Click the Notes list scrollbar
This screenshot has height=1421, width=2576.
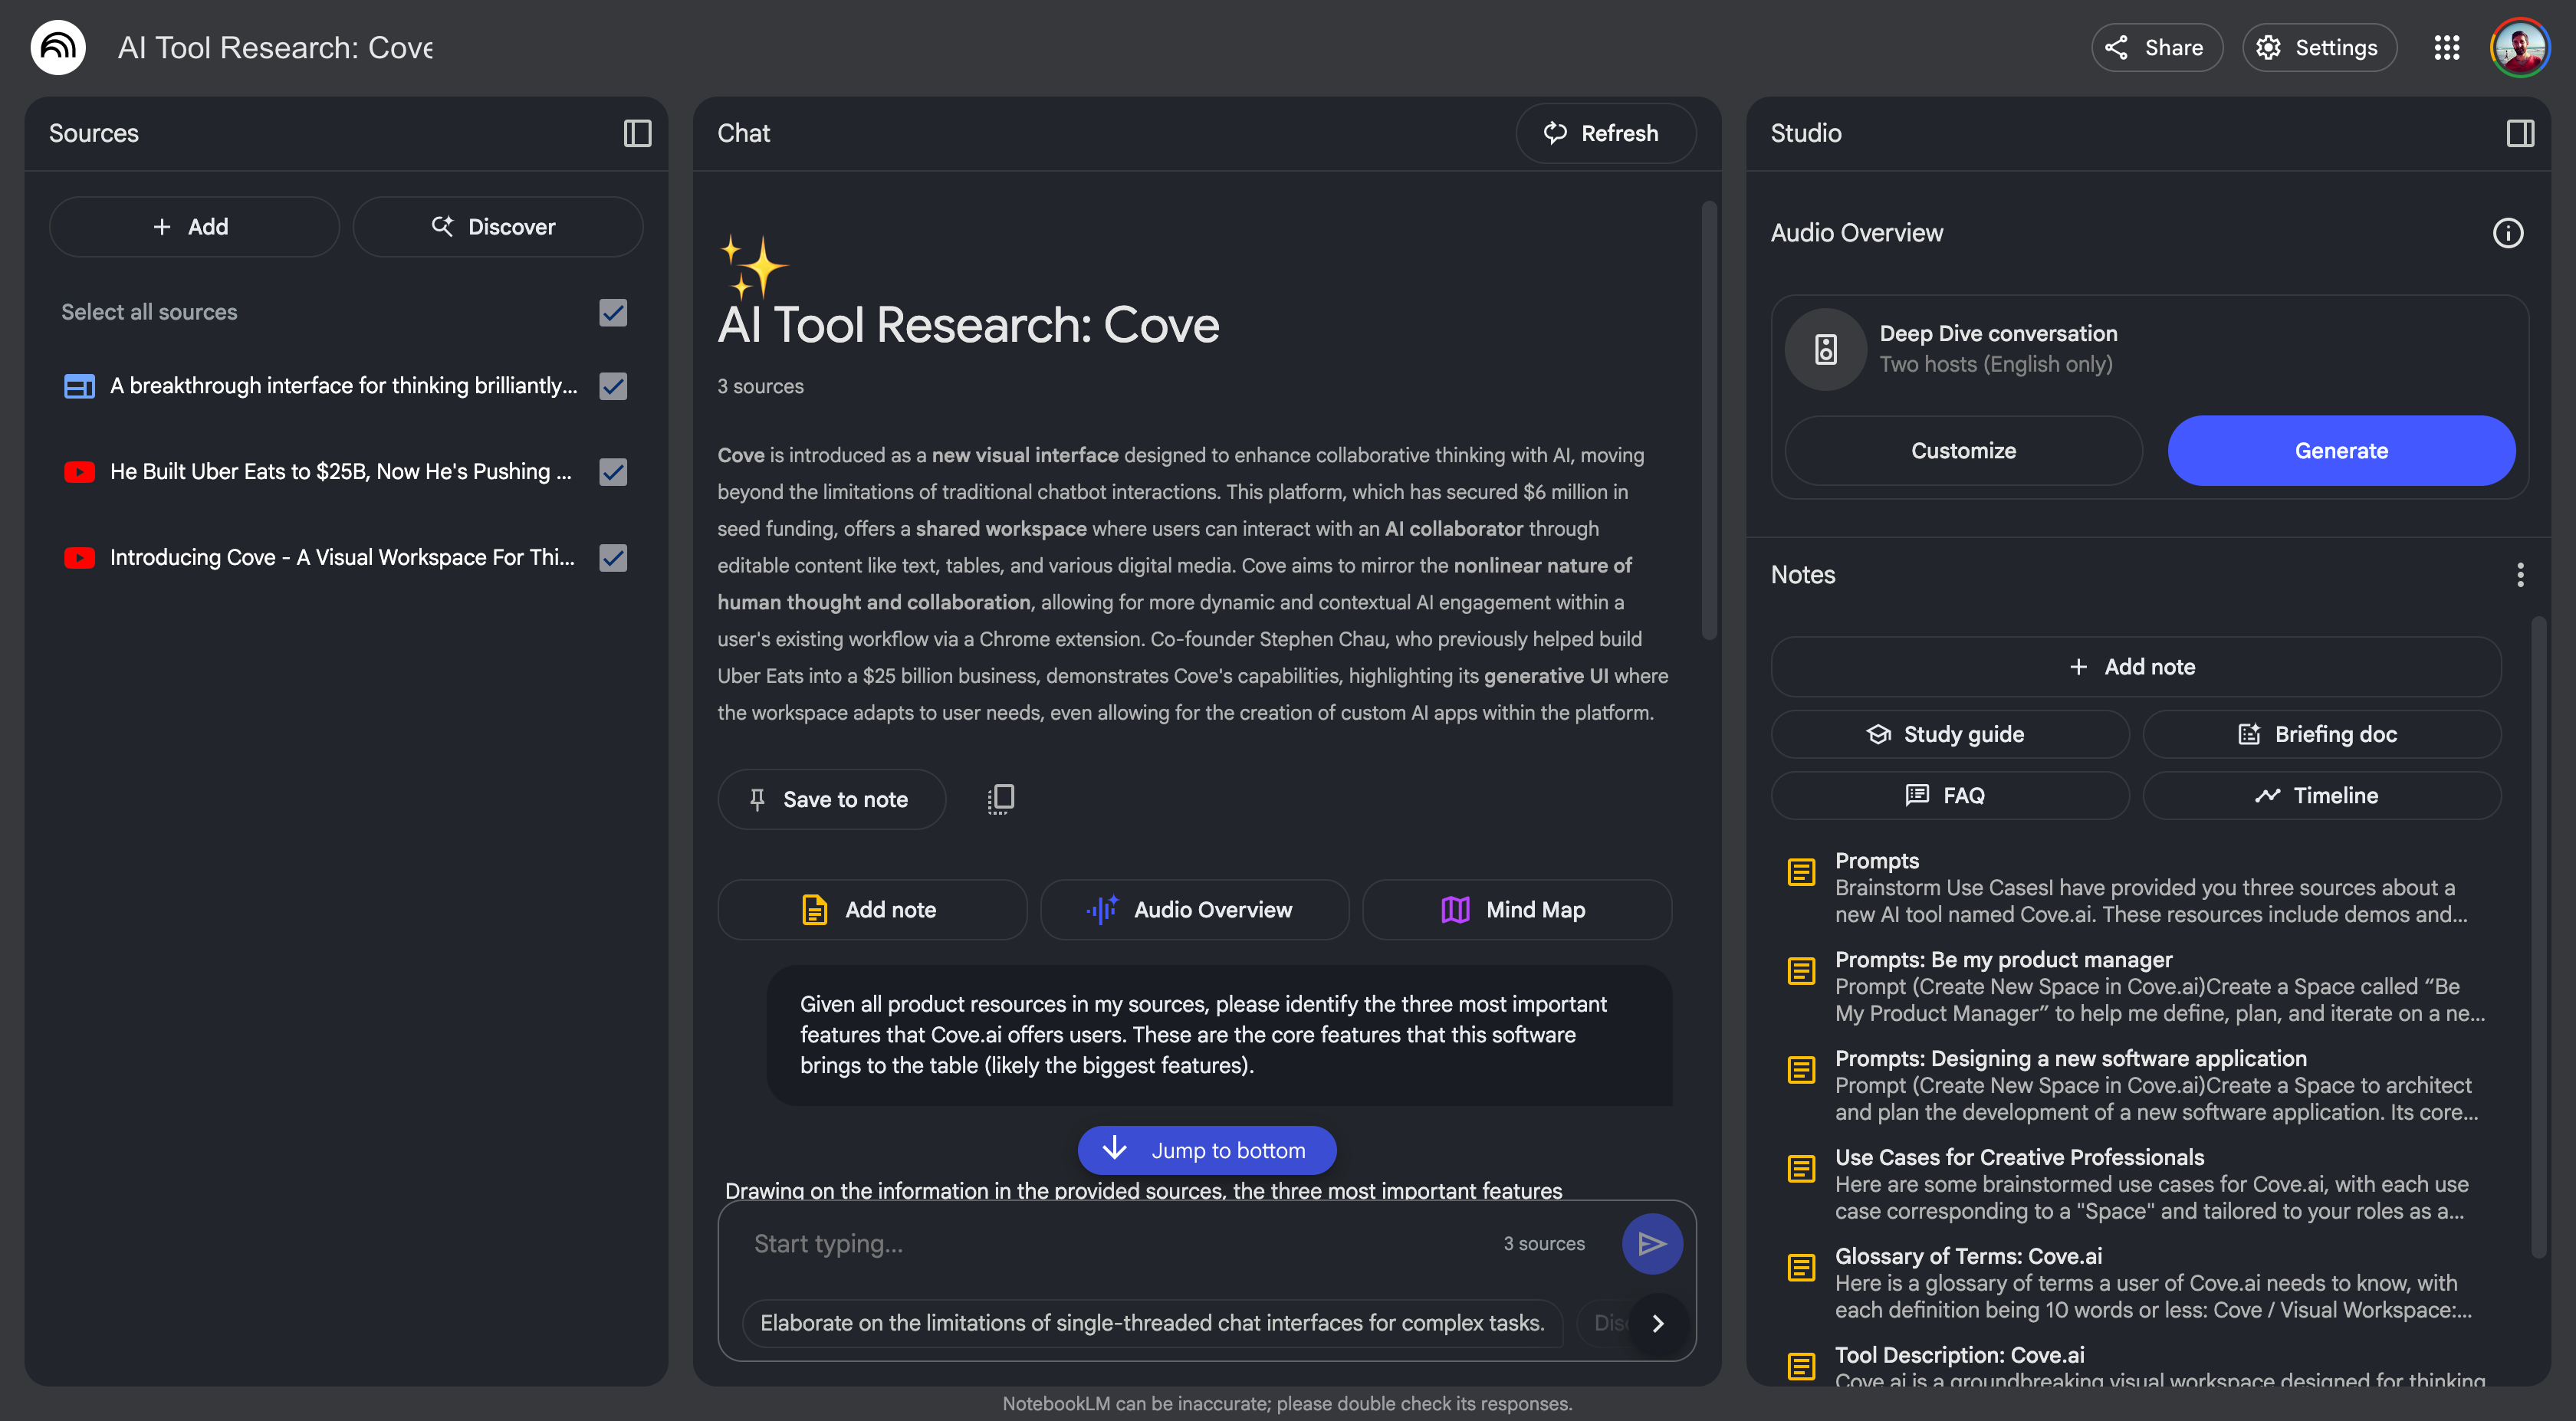[x=2538, y=938]
